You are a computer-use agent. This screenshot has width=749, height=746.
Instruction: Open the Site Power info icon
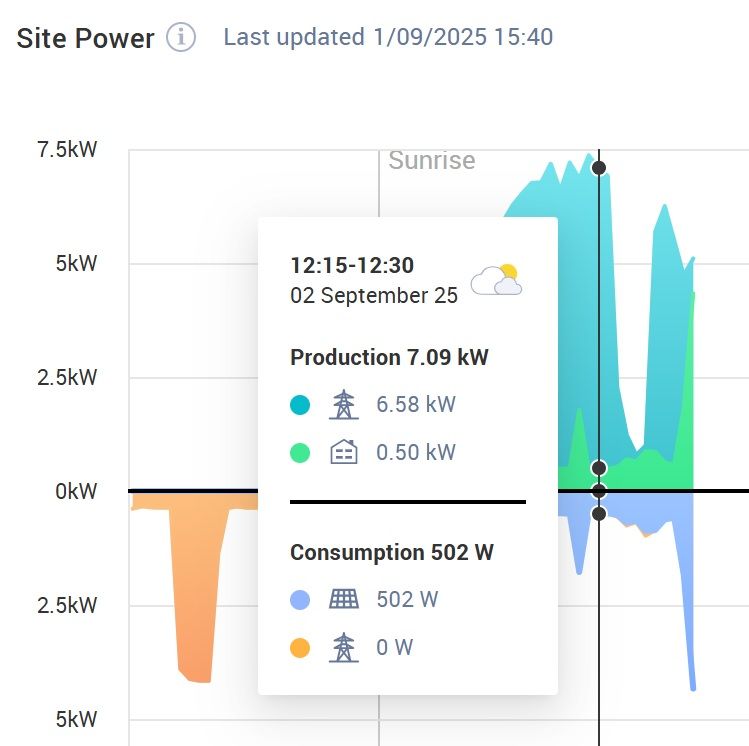point(181,37)
